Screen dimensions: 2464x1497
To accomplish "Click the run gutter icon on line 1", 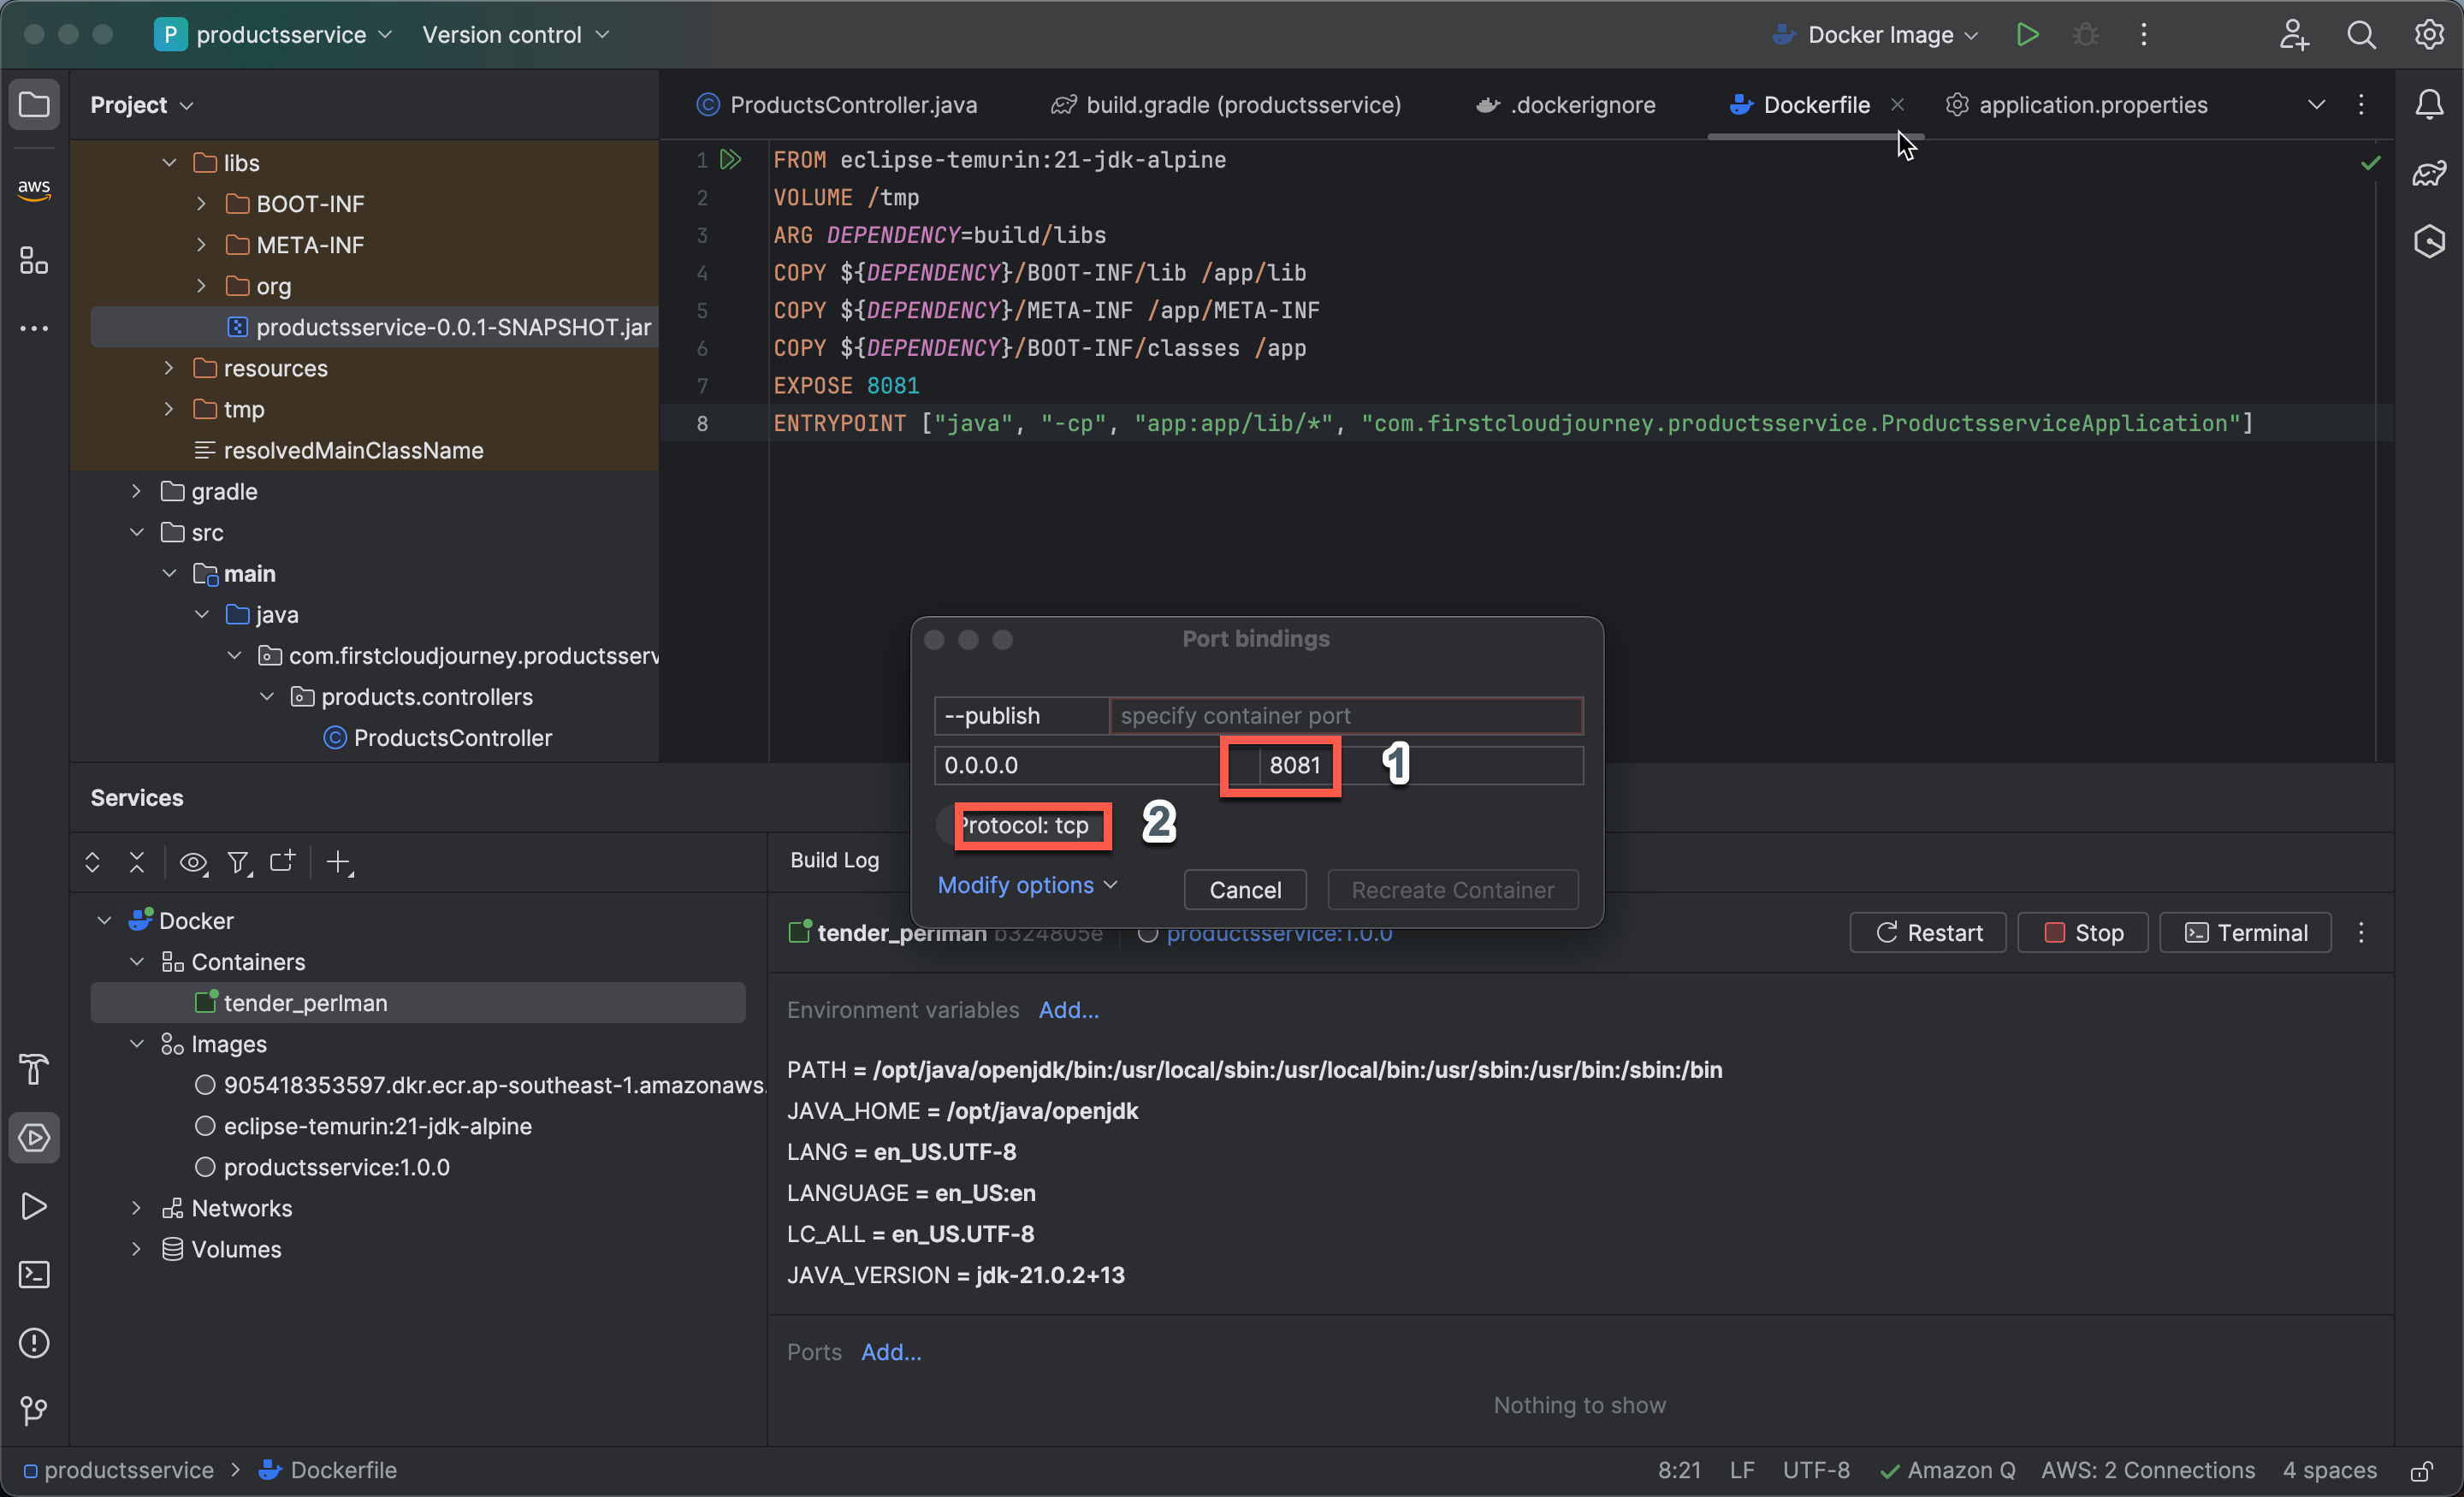I will tap(731, 159).
